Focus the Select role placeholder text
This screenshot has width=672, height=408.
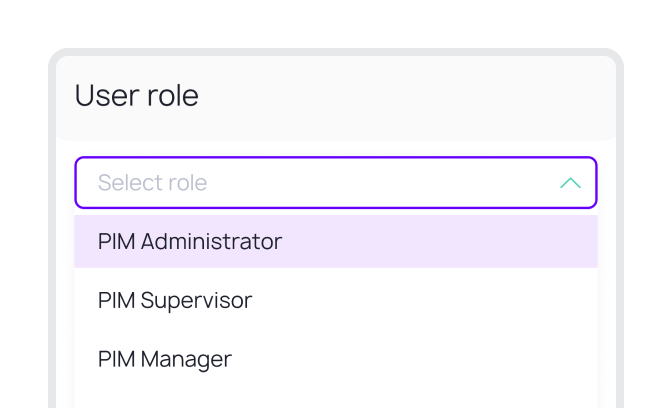coord(152,183)
